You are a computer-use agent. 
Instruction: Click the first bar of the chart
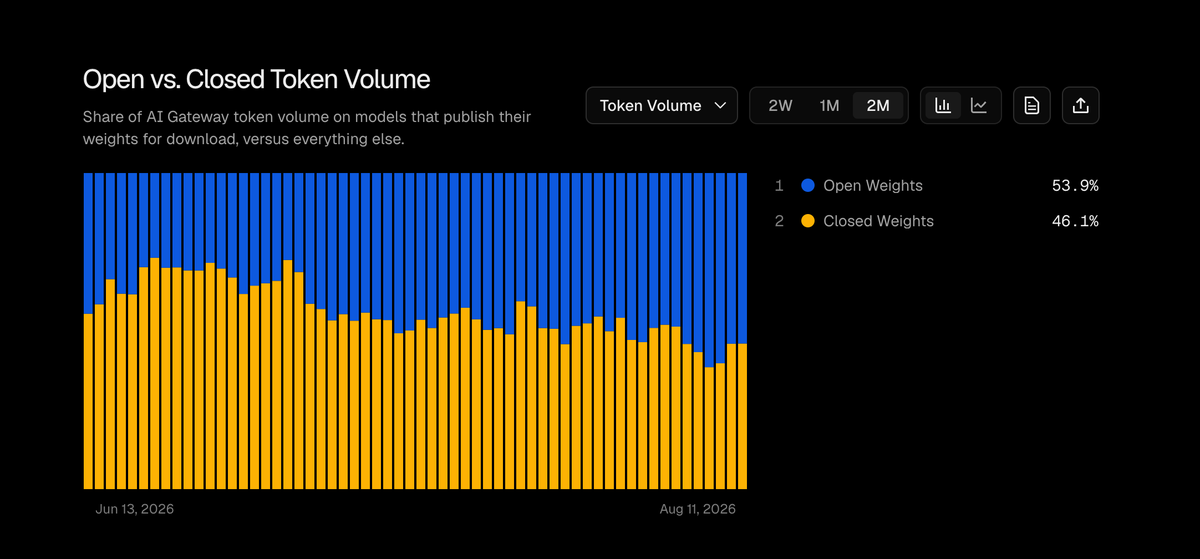pos(88,331)
